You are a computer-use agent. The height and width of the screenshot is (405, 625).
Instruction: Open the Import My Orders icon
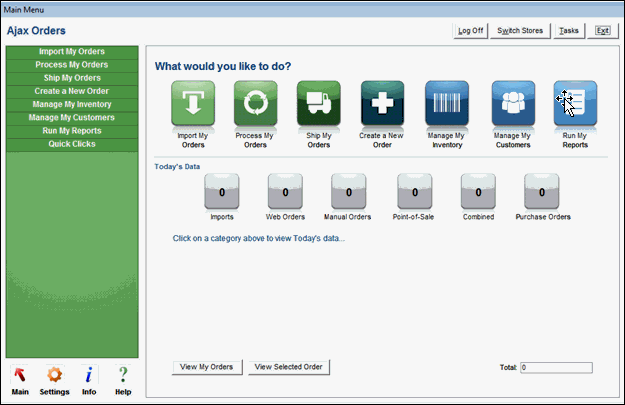(x=193, y=103)
